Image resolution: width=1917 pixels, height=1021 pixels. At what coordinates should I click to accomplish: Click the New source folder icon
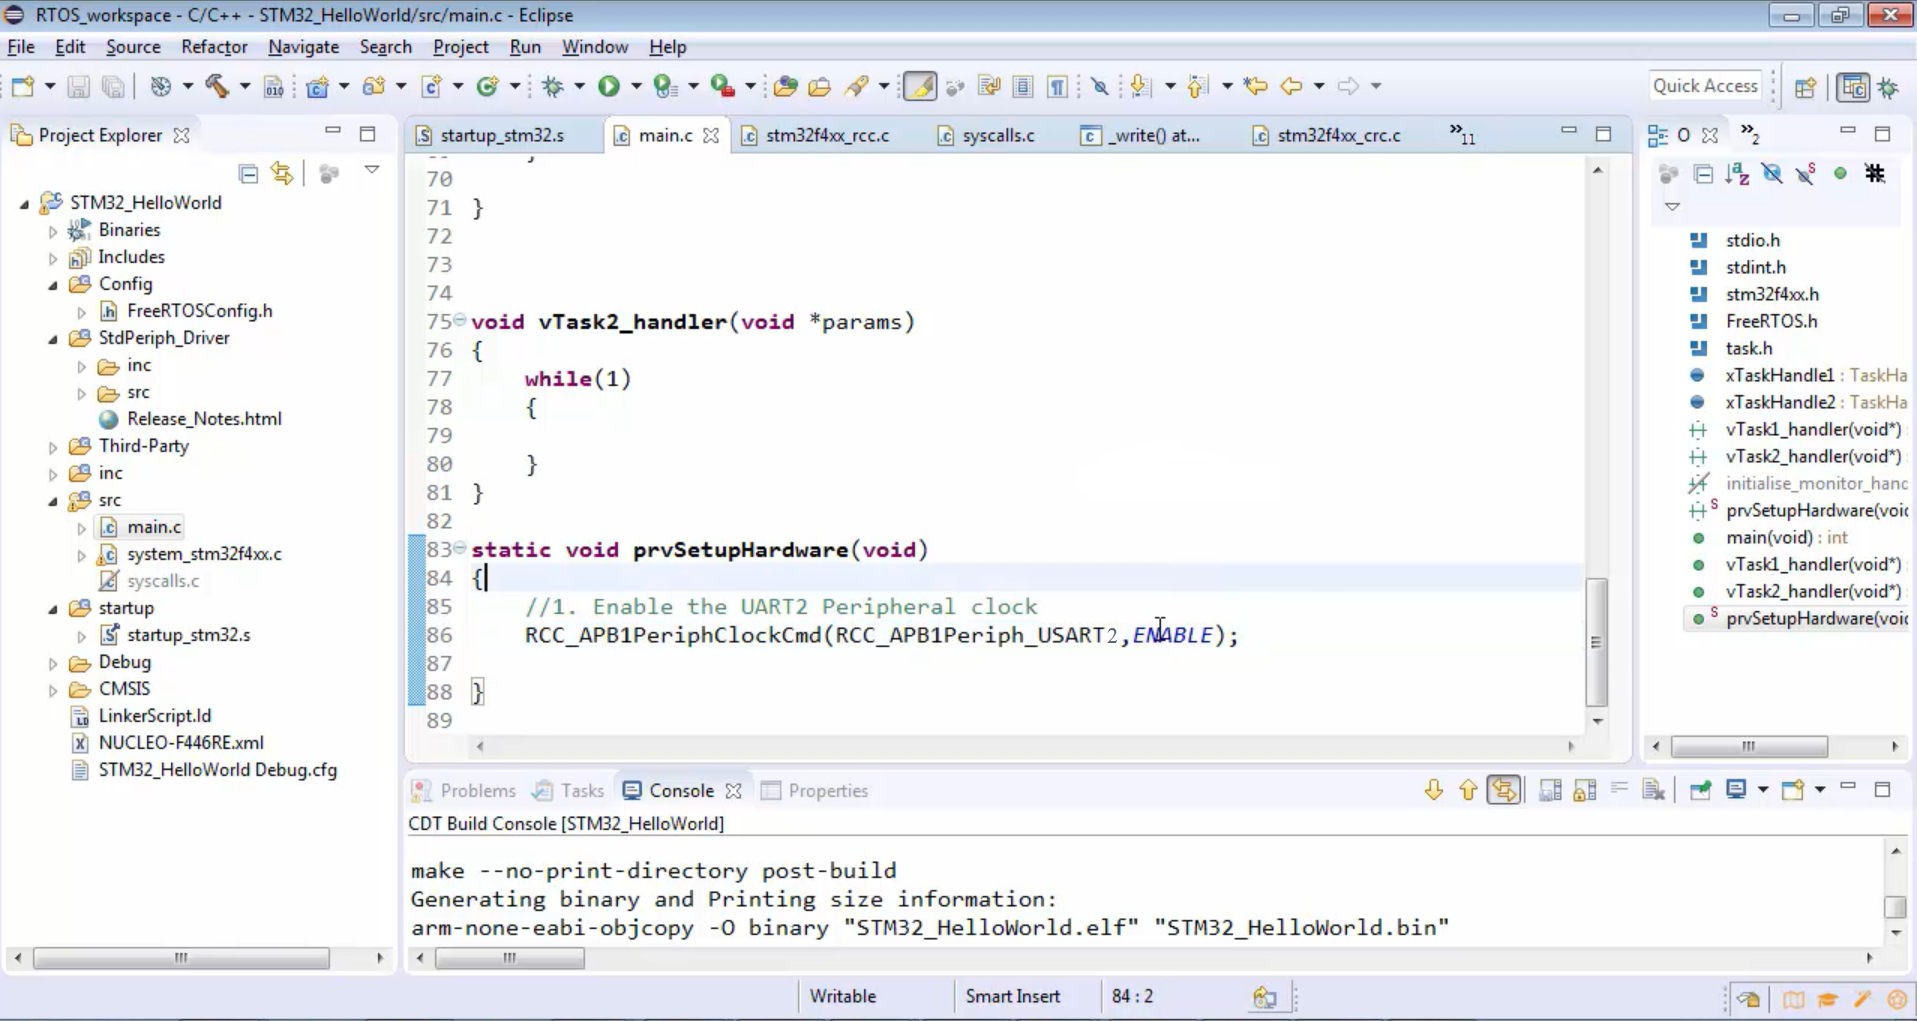pyautogui.click(x=374, y=87)
